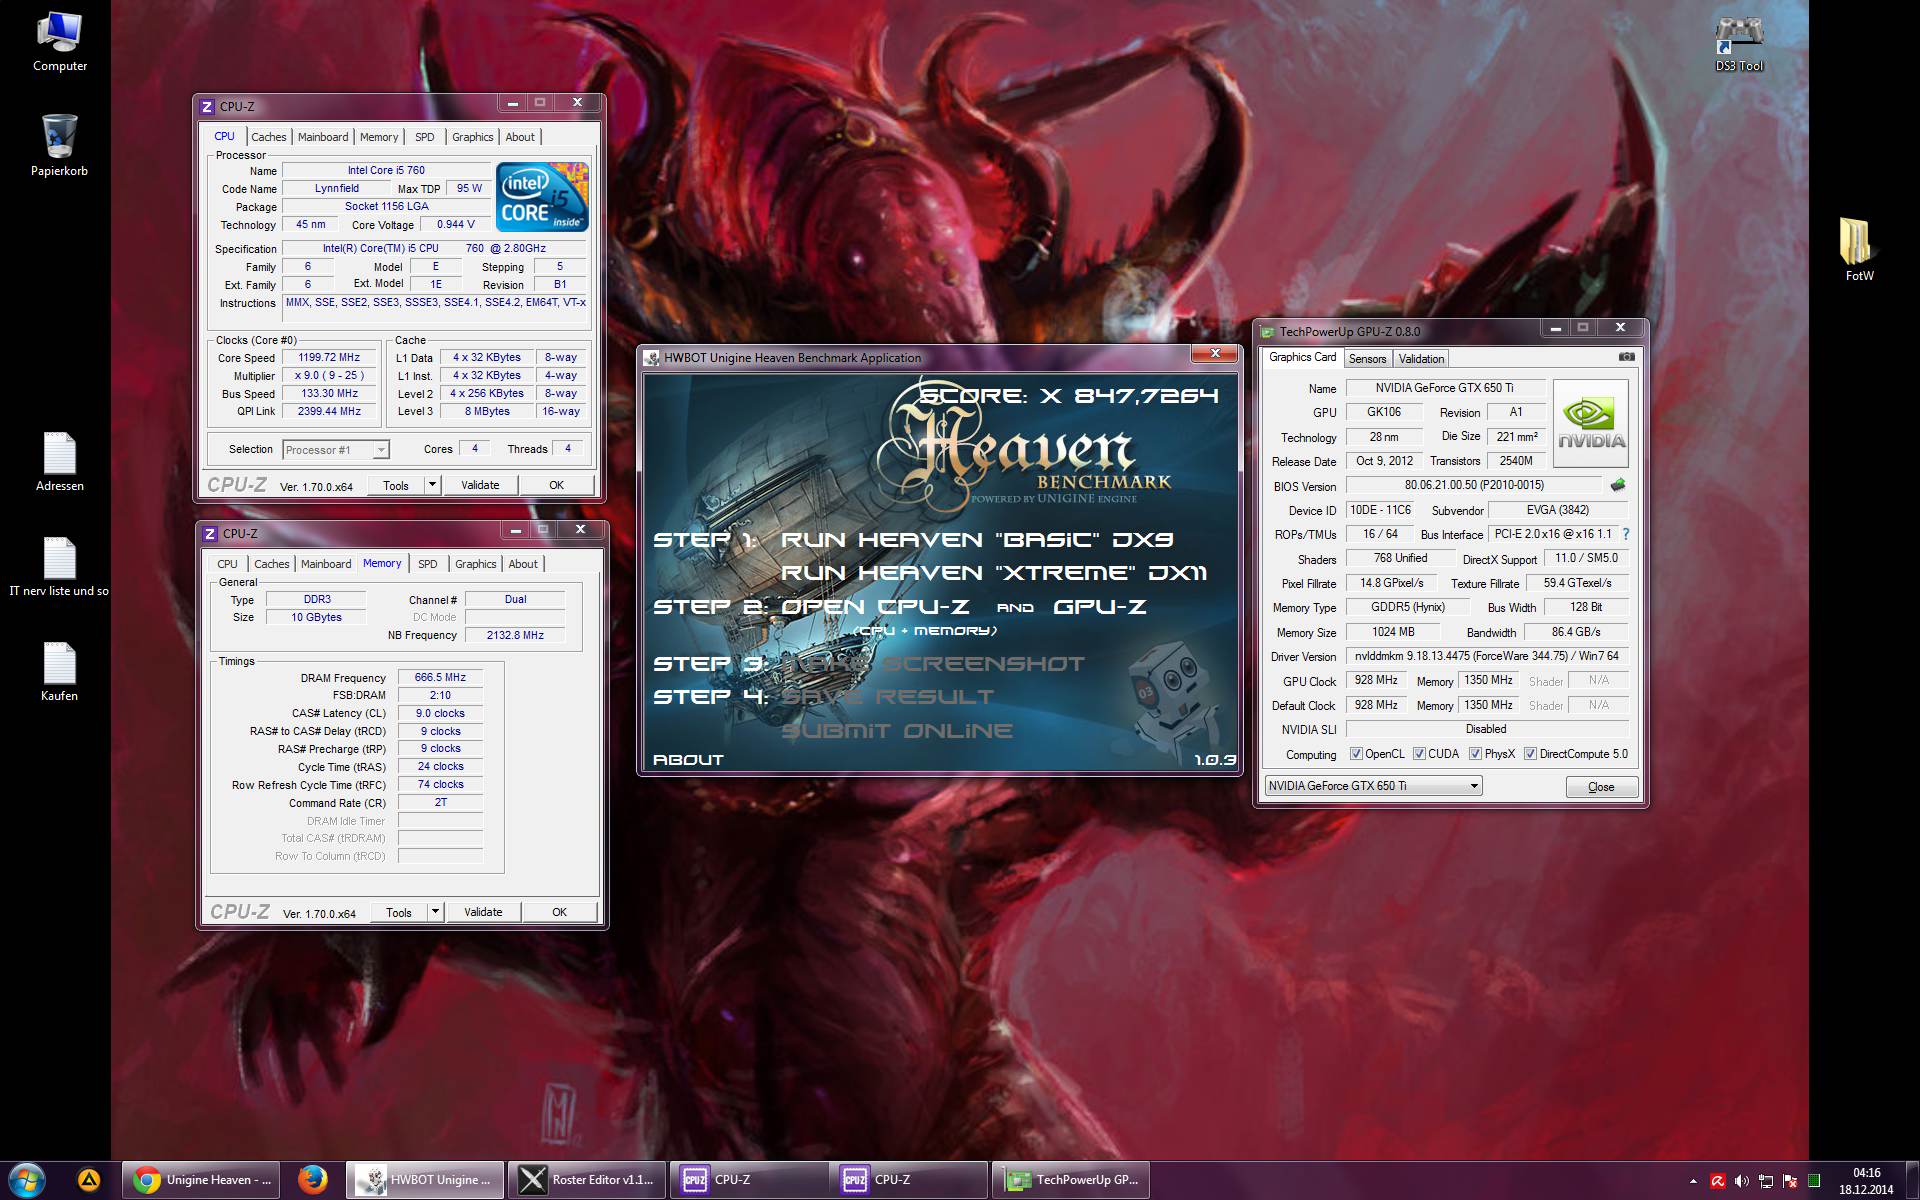
Task: Toggle the CUDA checkbox in GPU-Z
Action: point(1419,754)
